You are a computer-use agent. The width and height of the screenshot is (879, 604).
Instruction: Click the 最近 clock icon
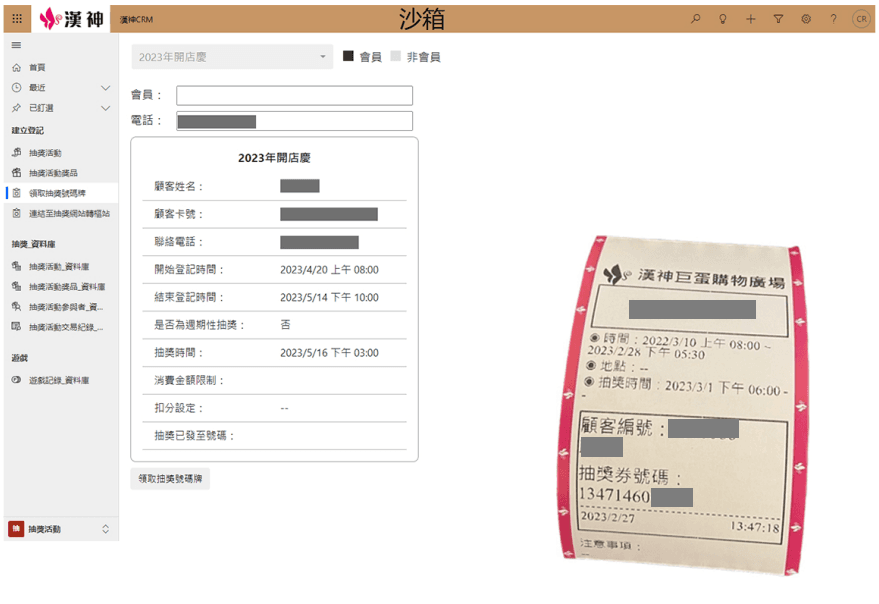tap(16, 87)
